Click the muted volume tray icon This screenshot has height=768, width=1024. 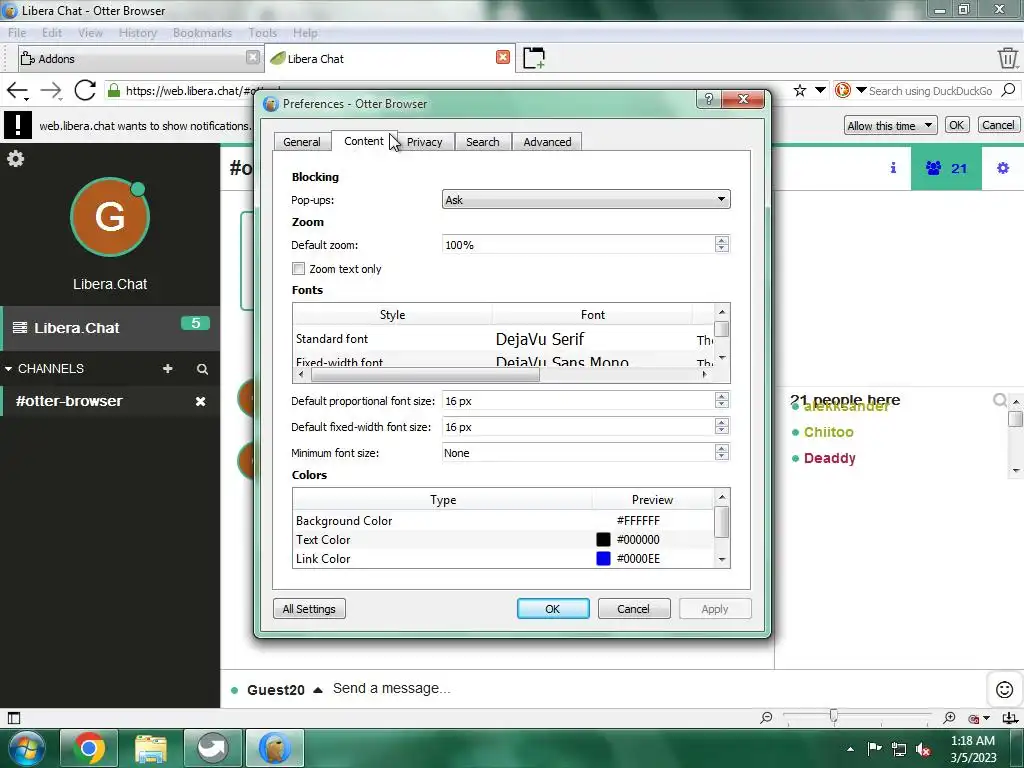[923, 750]
